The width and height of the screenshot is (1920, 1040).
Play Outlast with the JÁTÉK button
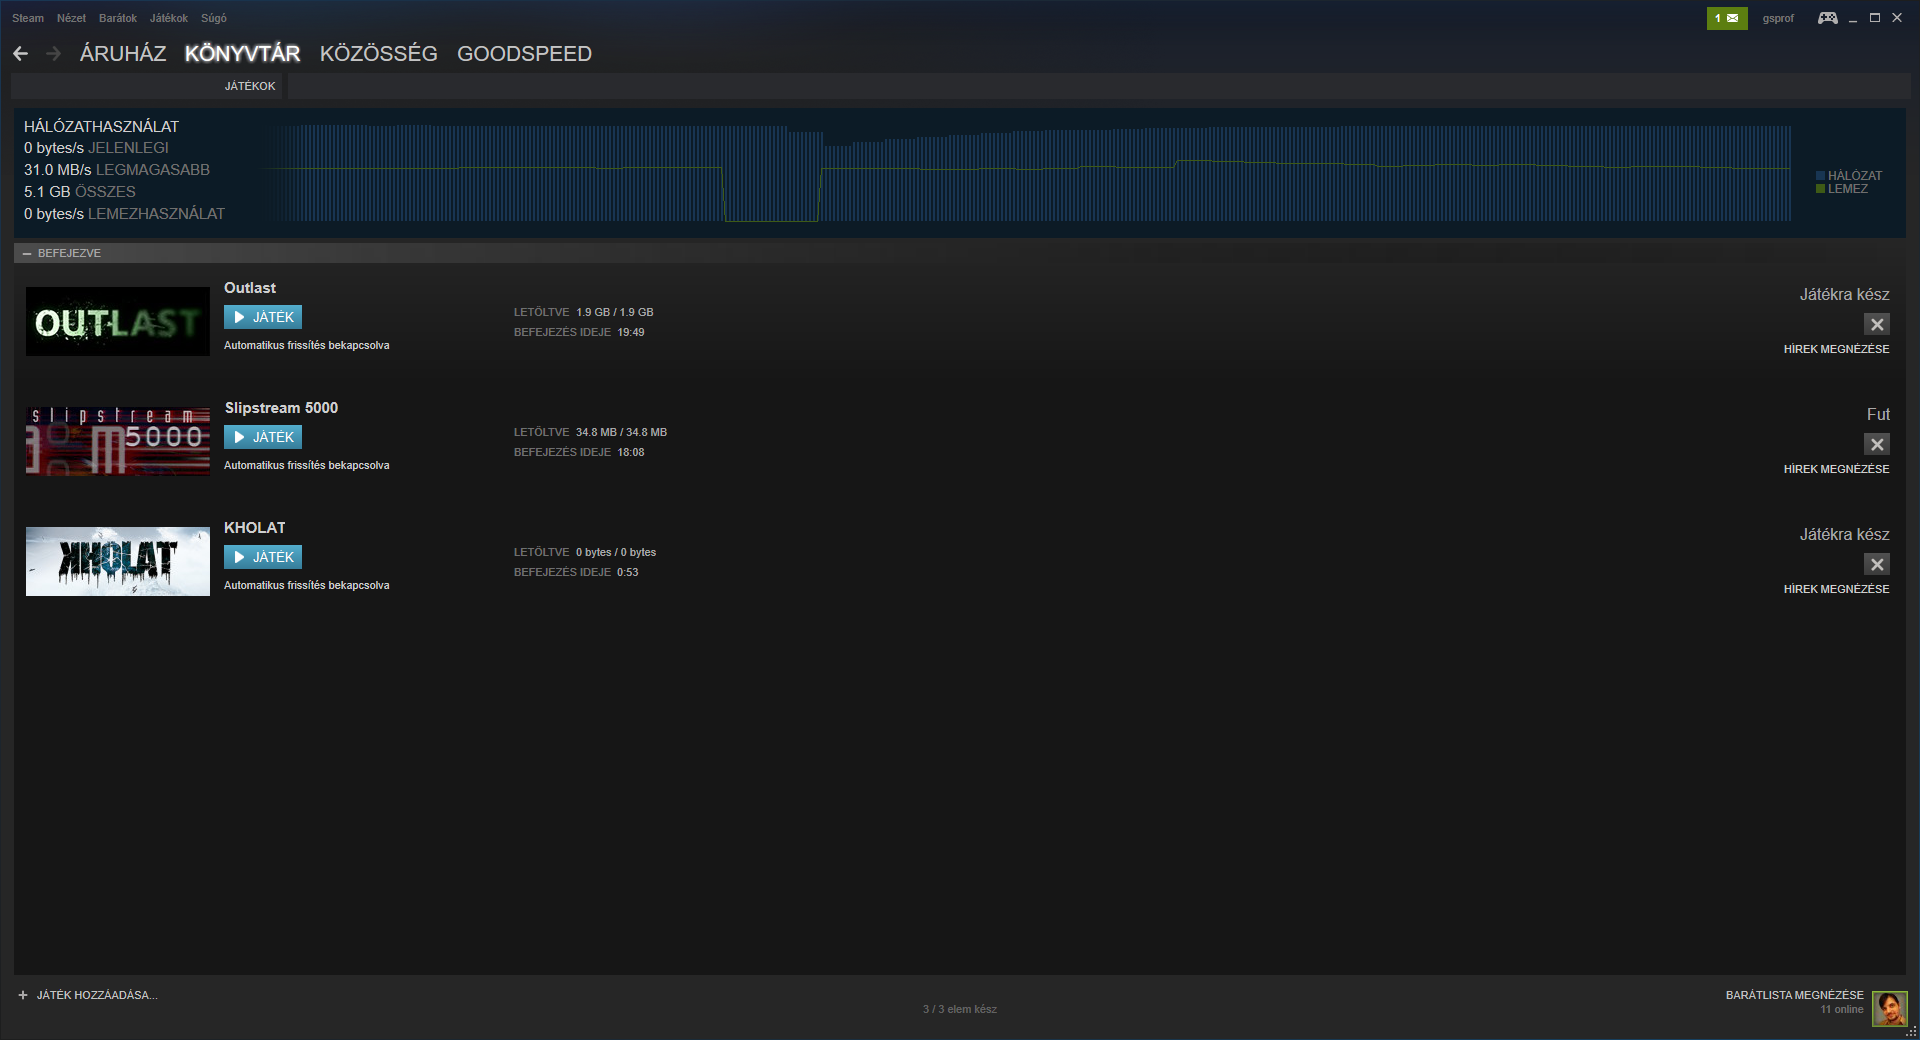[x=263, y=317]
